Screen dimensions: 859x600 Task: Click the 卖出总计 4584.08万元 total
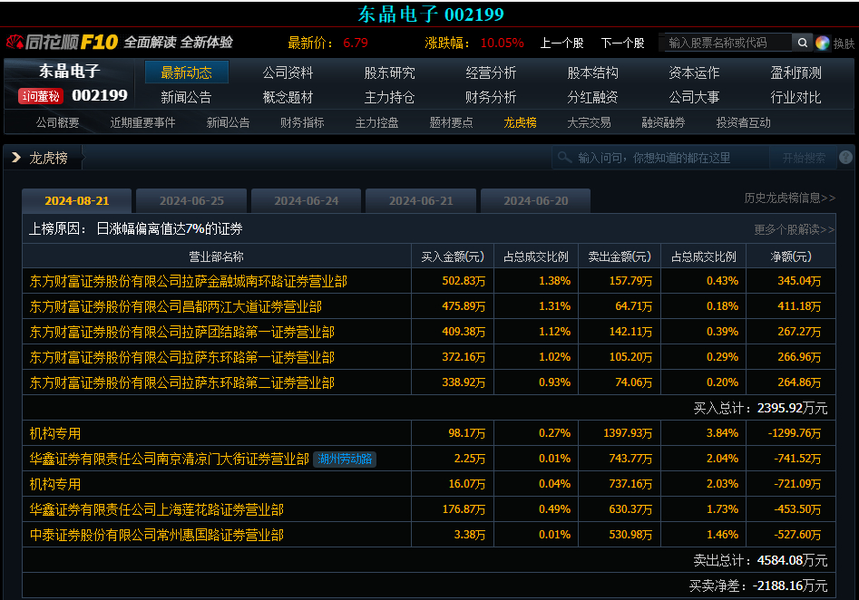[760, 561]
